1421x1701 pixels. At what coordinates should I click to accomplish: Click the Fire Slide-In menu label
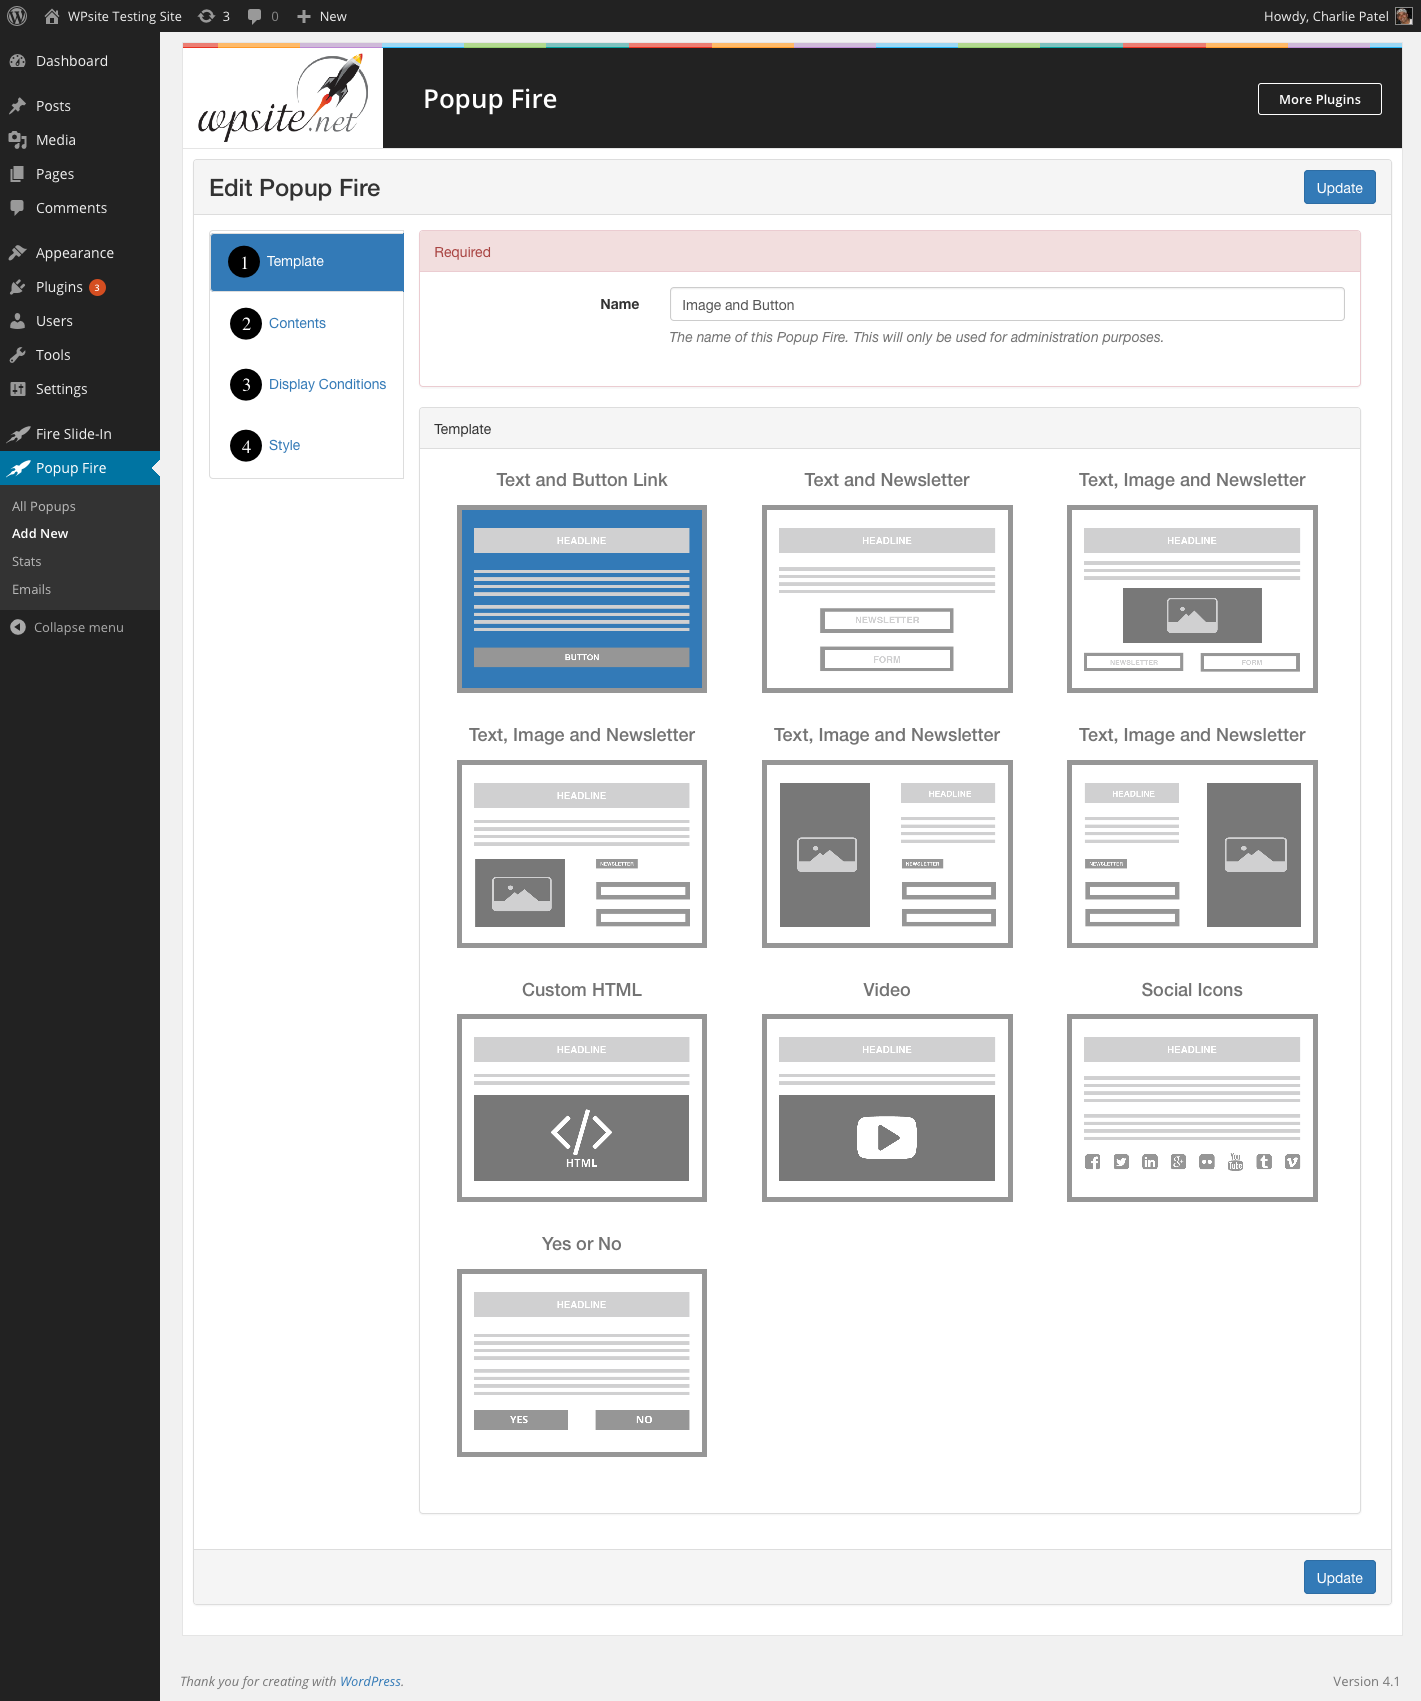pyautogui.click(x=74, y=434)
